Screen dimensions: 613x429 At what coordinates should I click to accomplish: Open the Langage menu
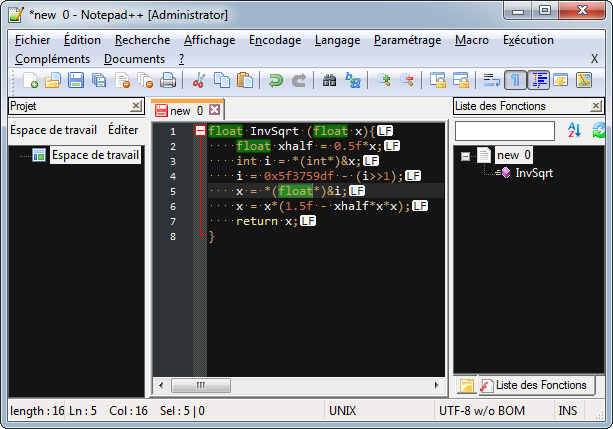tap(337, 40)
